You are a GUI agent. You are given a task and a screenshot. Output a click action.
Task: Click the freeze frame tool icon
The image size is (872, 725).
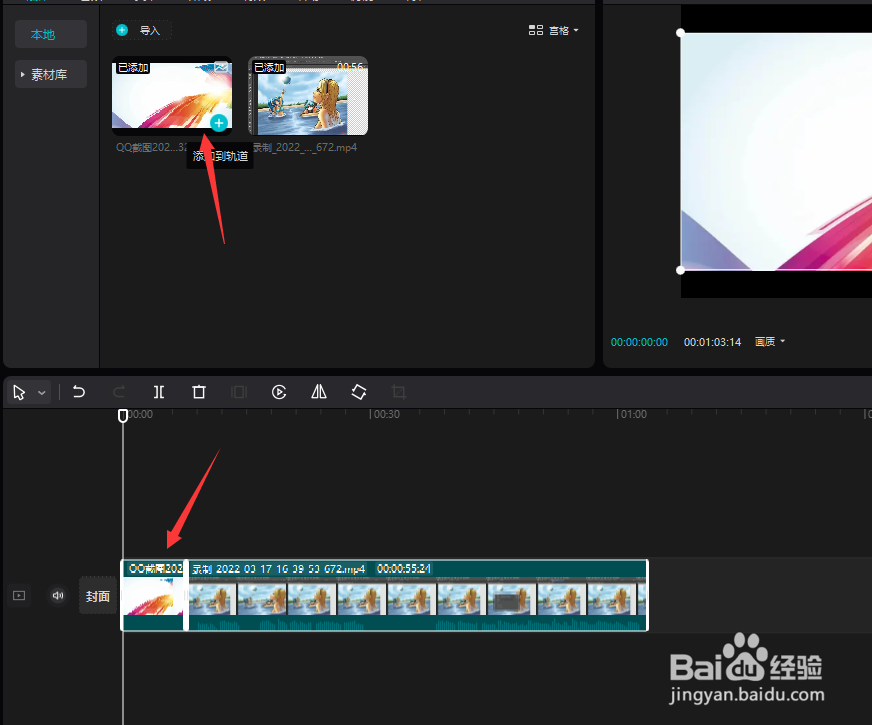tap(239, 392)
